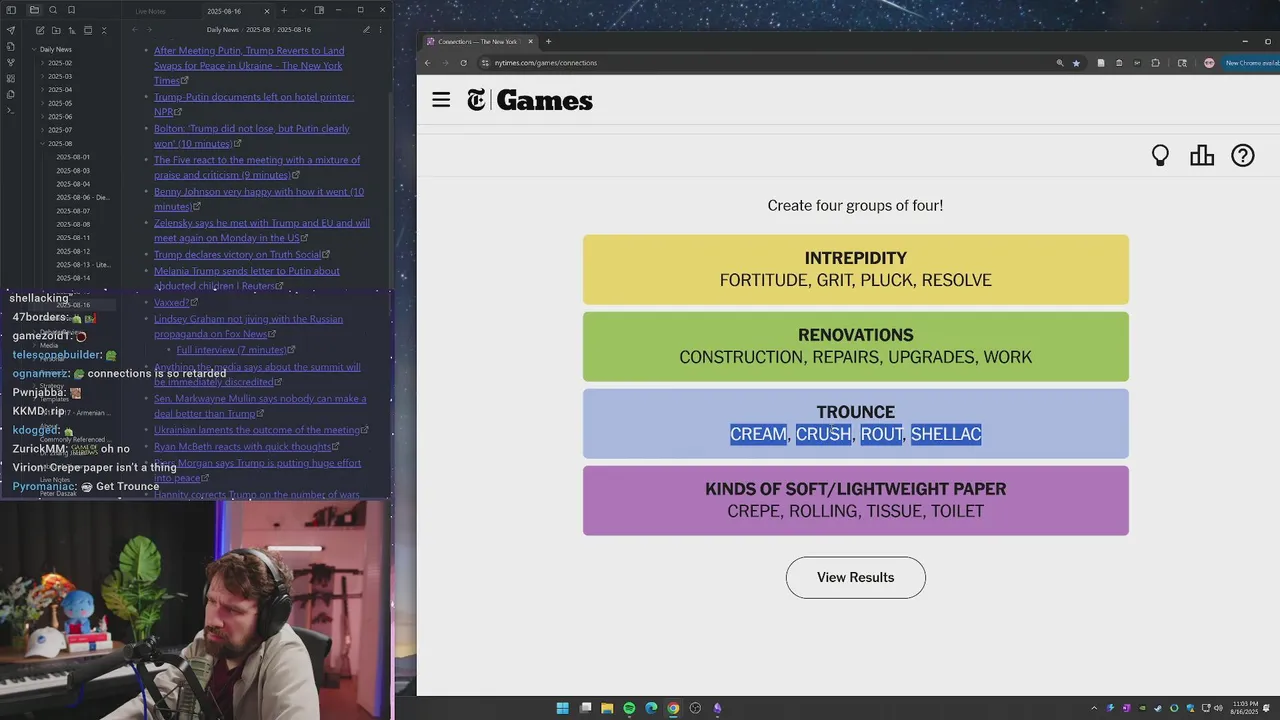Open the 2025-08-07 note

tap(73, 211)
